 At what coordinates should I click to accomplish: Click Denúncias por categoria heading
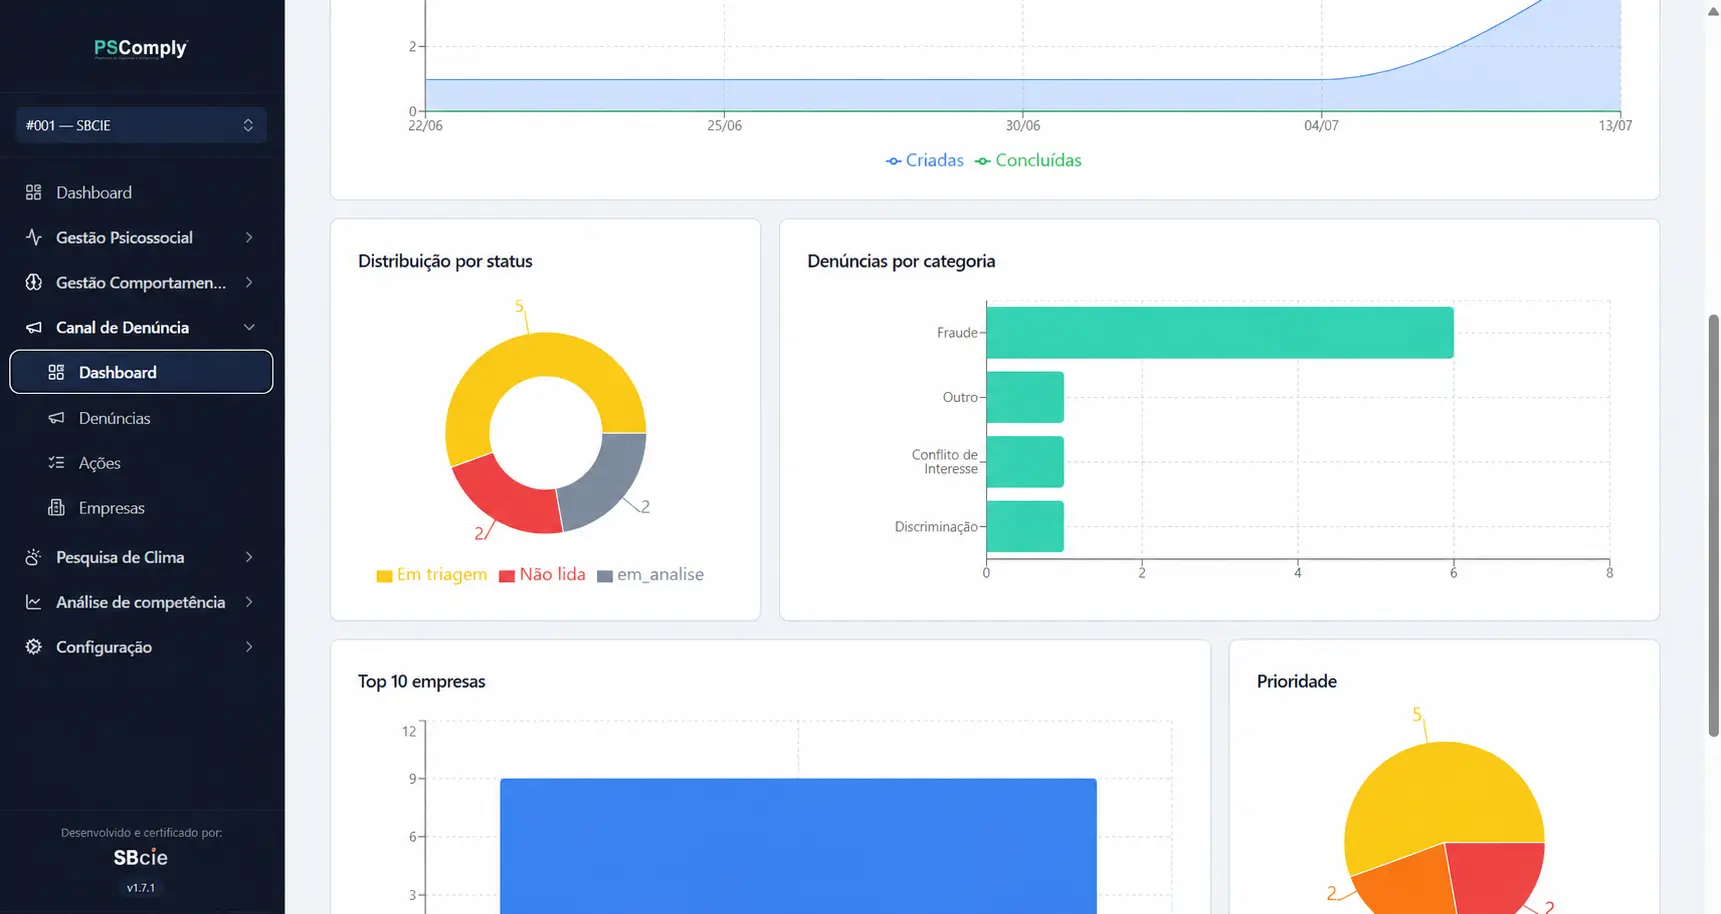(901, 261)
